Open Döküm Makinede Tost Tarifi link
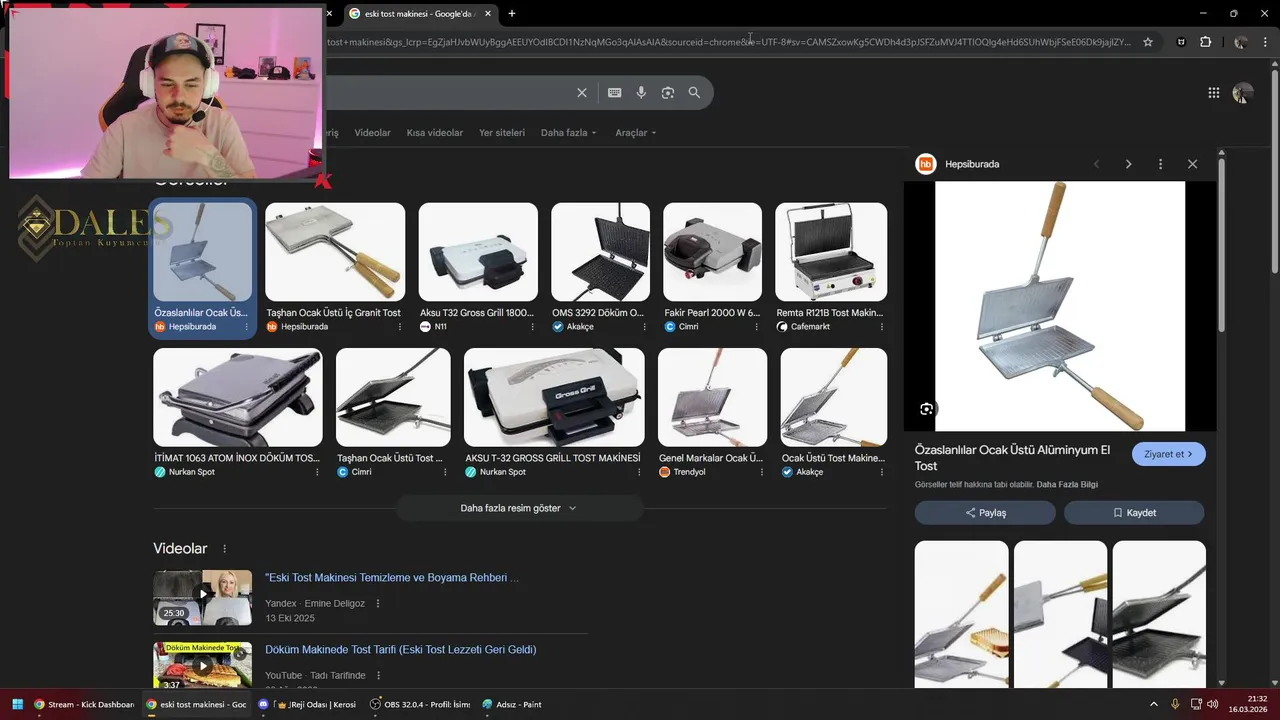This screenshot has height=720, width=1280. click(x=401, y=650)
